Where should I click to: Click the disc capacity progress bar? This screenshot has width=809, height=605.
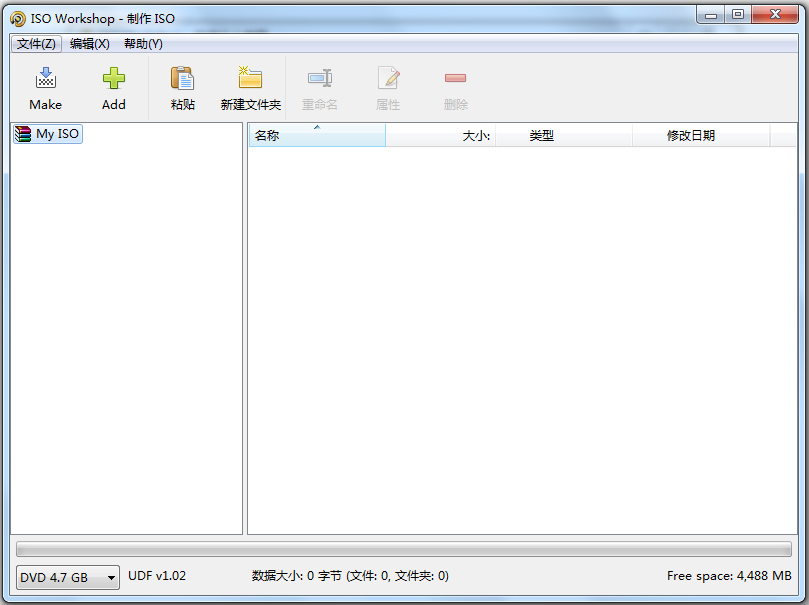coord(404,549)
